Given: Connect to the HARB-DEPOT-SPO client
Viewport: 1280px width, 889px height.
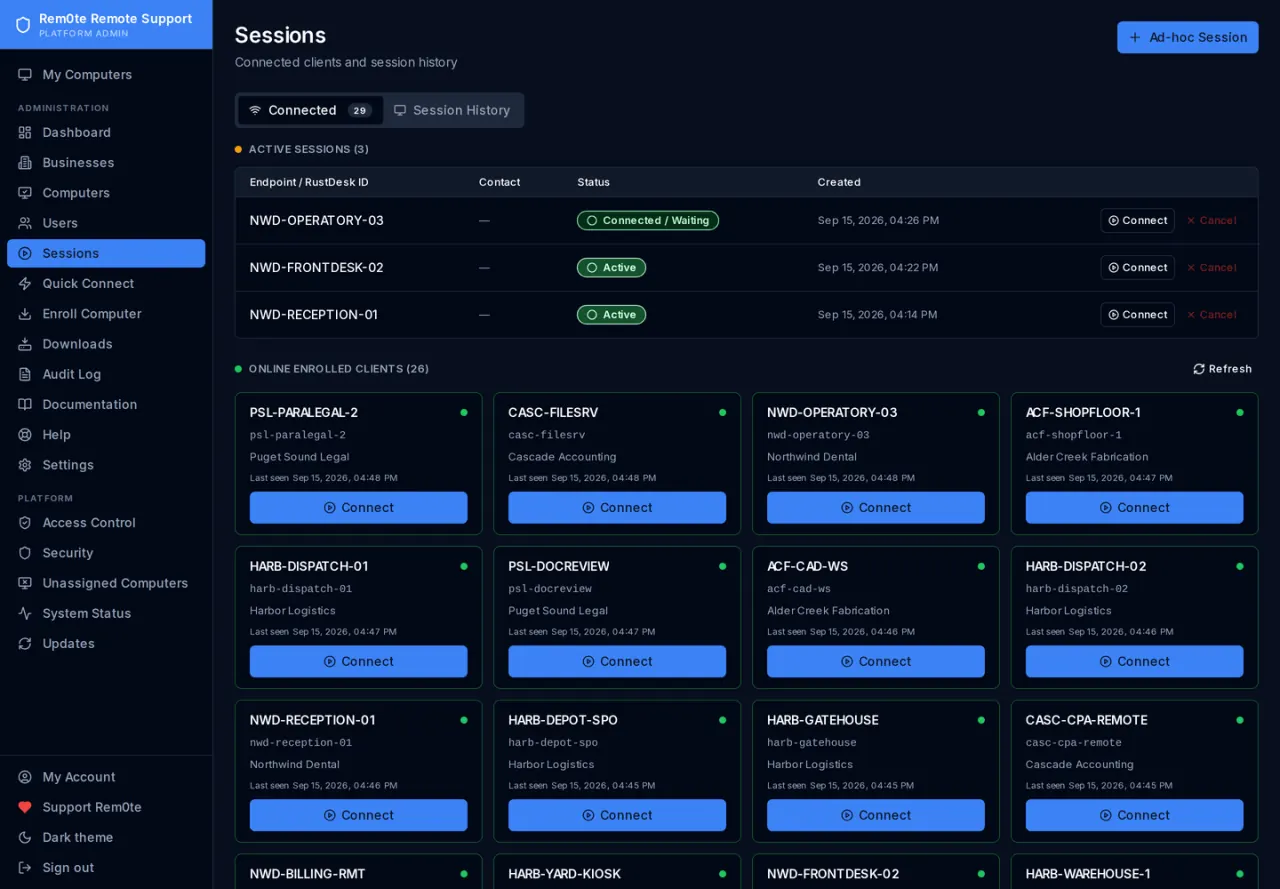Looking at the screenshot, I should 617,815.
